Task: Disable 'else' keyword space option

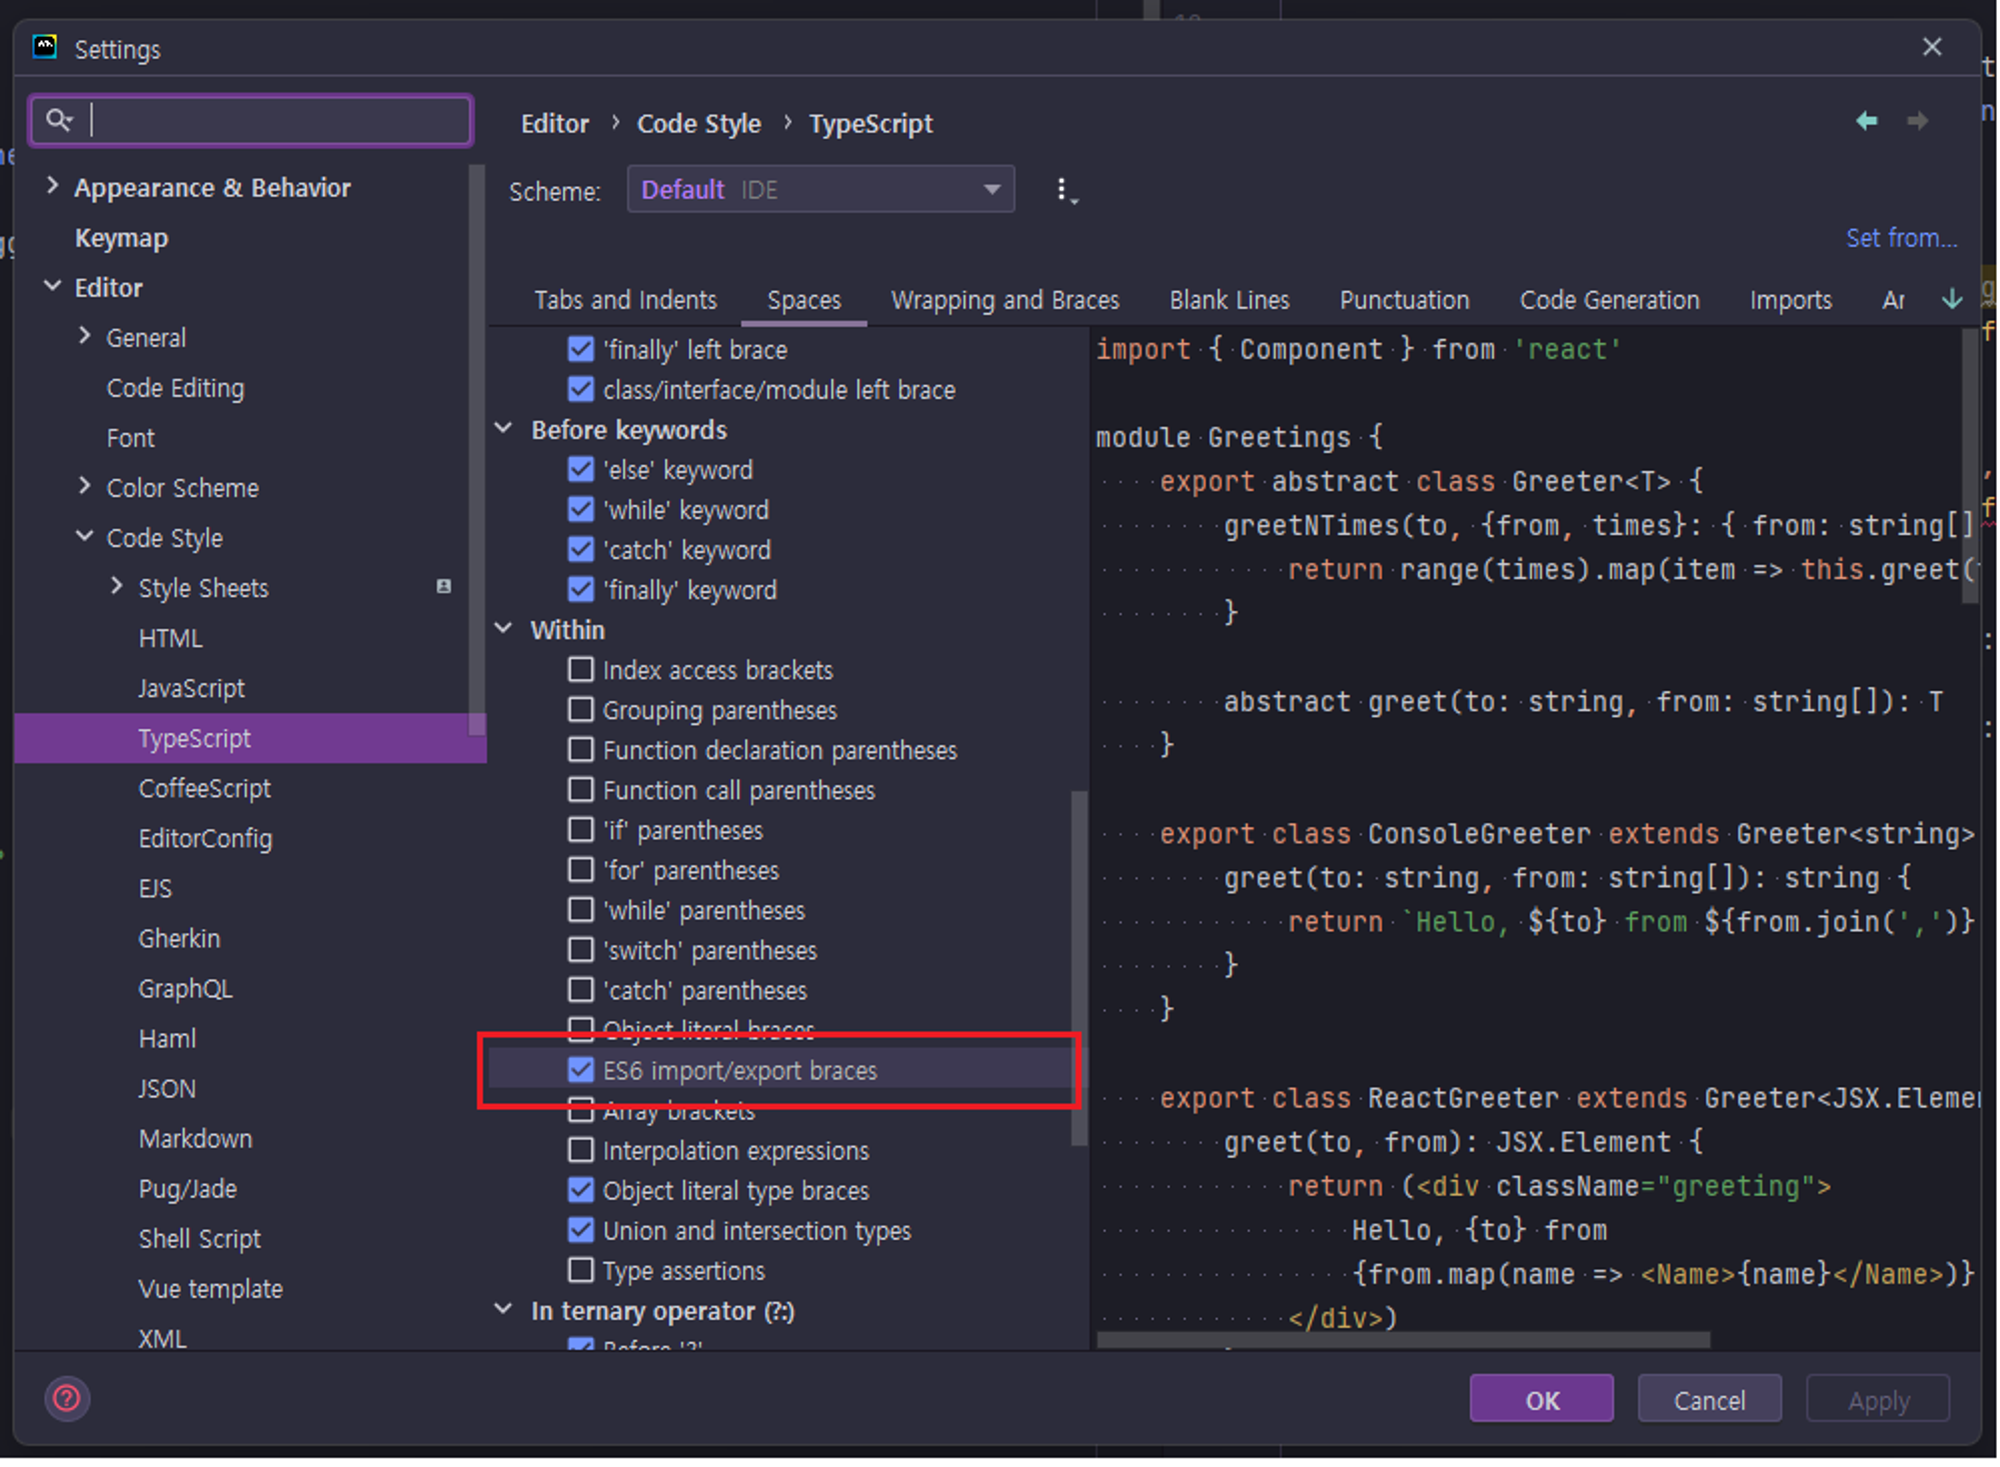Action: [581, 469]
